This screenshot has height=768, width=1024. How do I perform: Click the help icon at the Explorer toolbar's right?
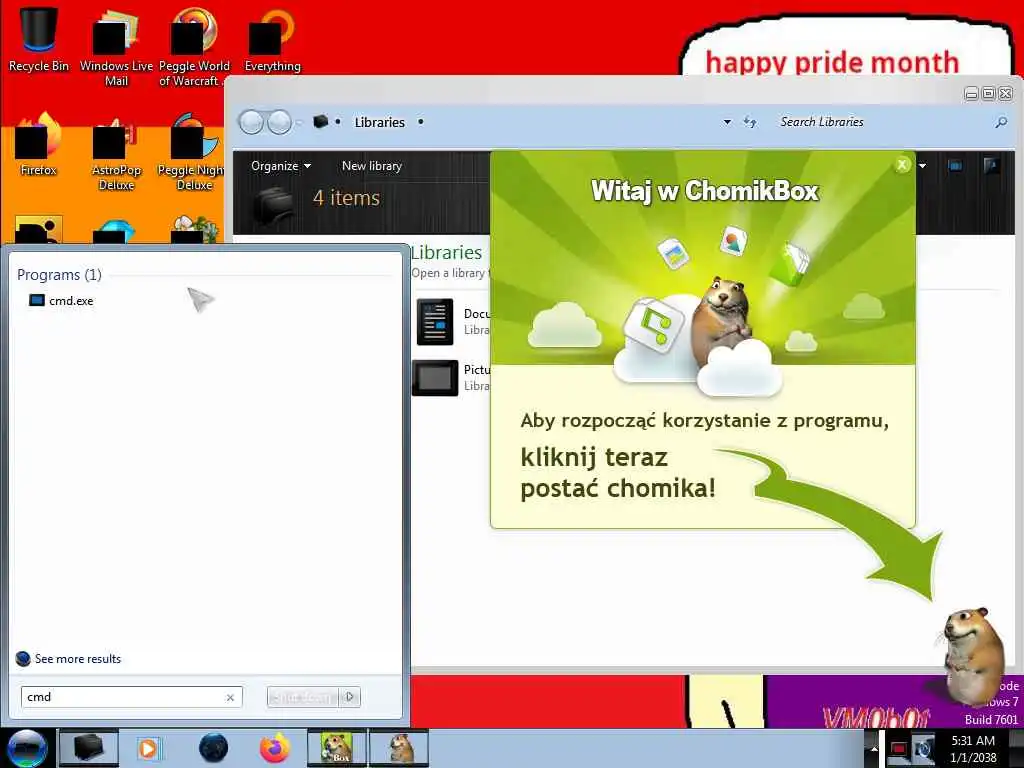pos(991,166)
